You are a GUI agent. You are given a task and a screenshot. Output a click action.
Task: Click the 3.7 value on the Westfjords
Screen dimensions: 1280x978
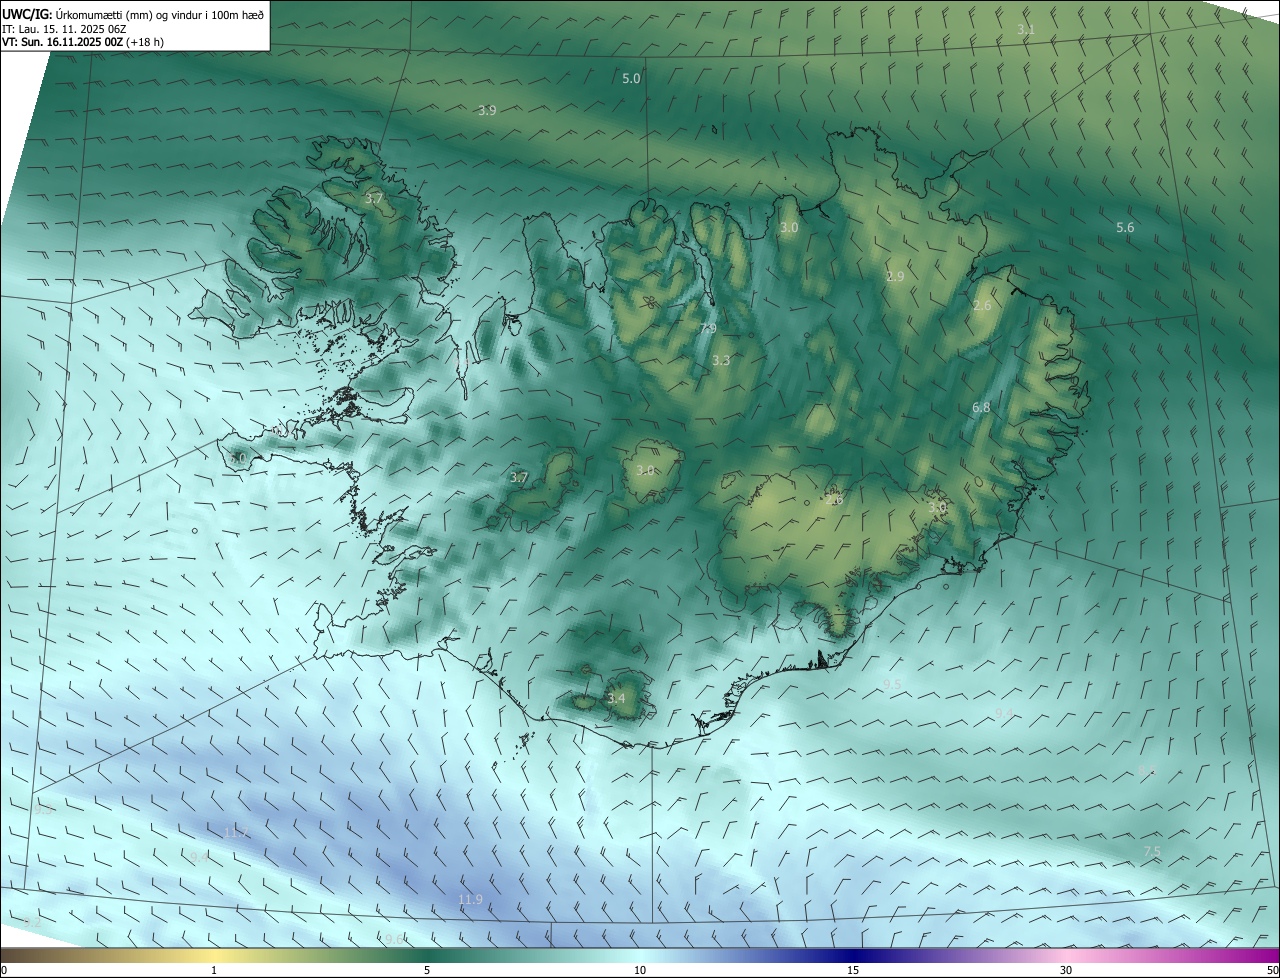[374, 199]
